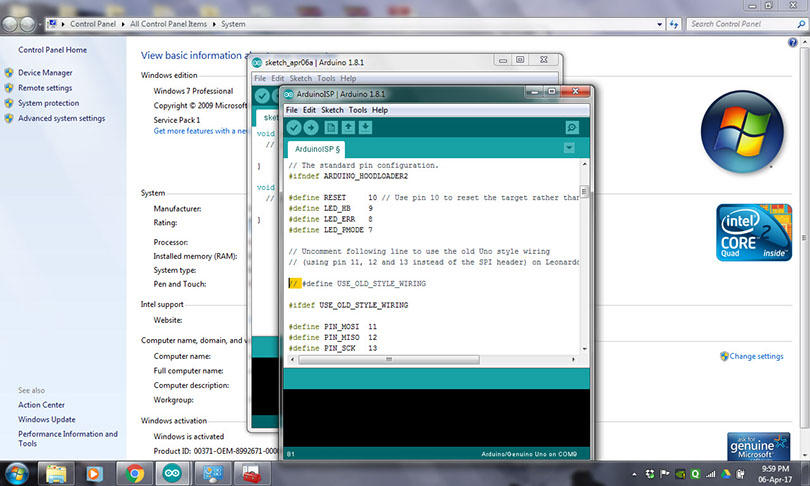Click the '#define PIN_SCK 13' line
This screenshot has height=486, width=810.
tap(333, 349)
